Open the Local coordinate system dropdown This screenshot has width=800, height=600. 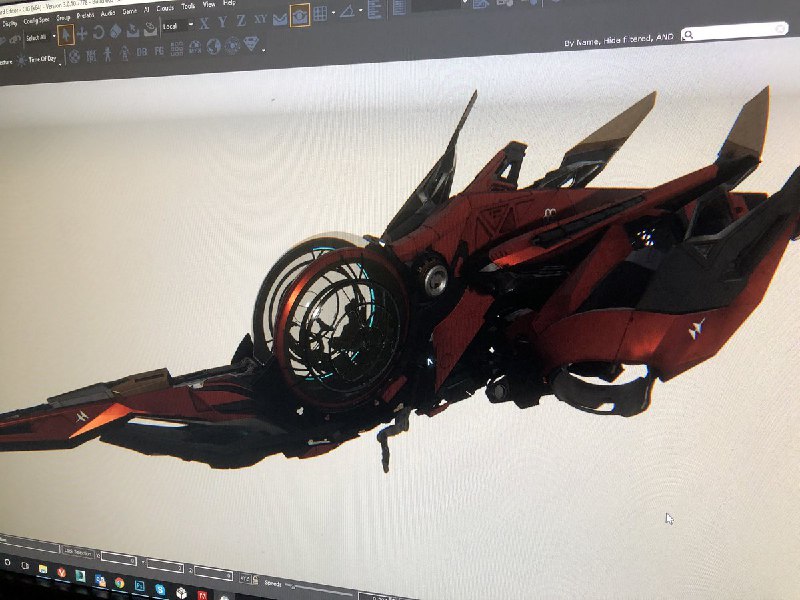point(178,26)
